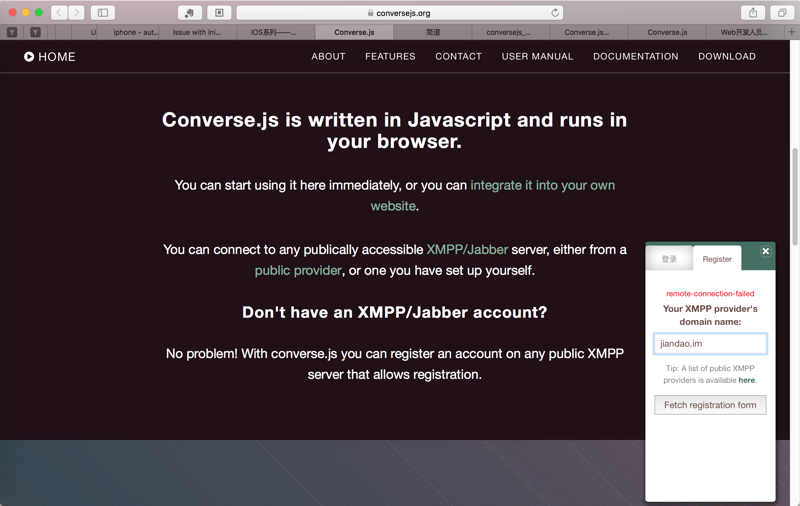Switch to the 'Web开发人员...' tab
Image resolution: width=800 pixels, height=506 pixels.
[744, 32]
